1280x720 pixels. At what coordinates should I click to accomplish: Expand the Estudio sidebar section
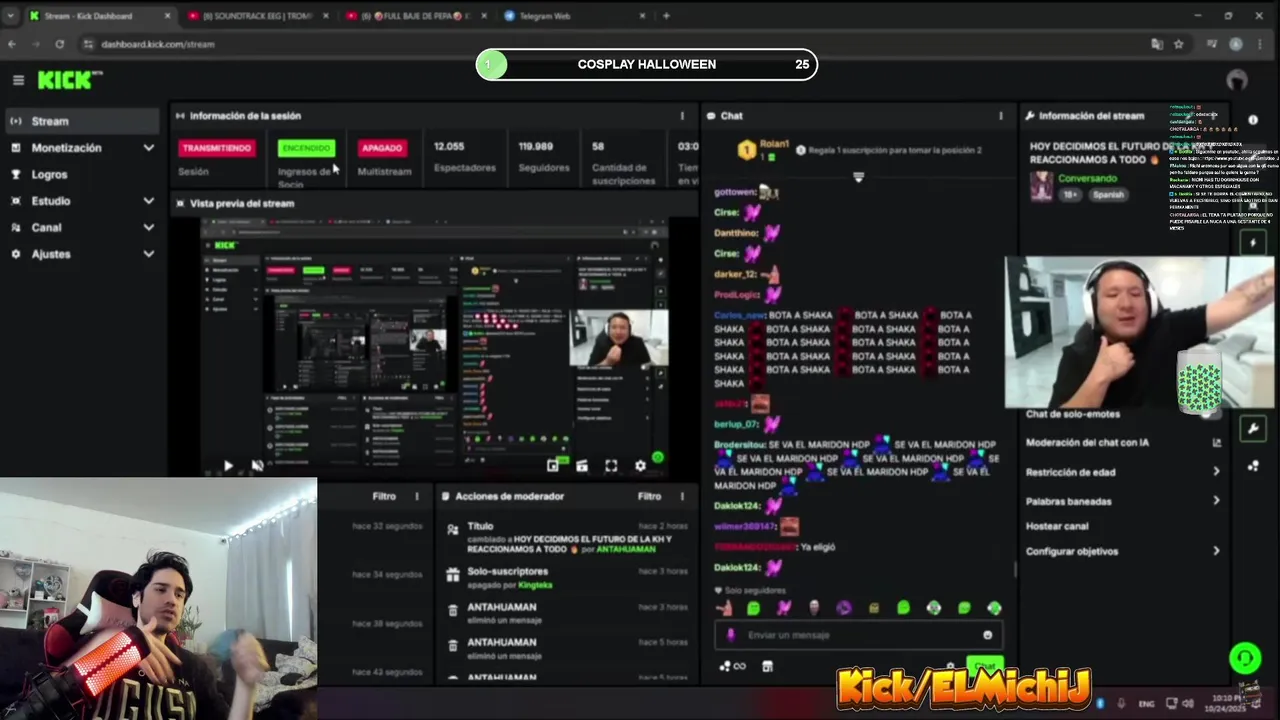[x=80, y=201]
